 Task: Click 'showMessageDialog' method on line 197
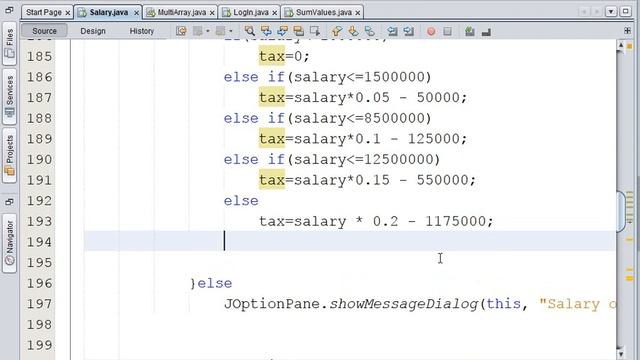tap(404, 304)
